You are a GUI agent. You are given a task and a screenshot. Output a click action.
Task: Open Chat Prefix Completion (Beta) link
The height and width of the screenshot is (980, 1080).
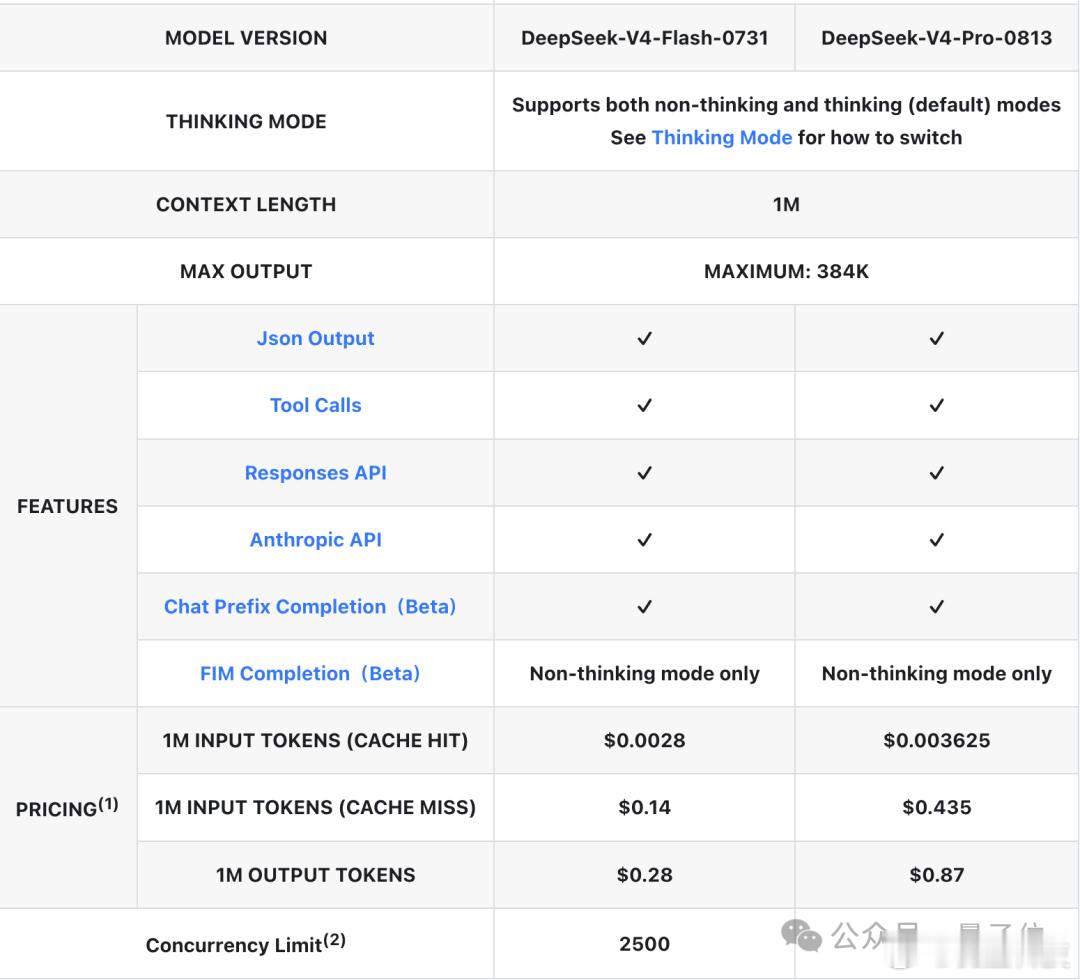(x=310, y=606)
